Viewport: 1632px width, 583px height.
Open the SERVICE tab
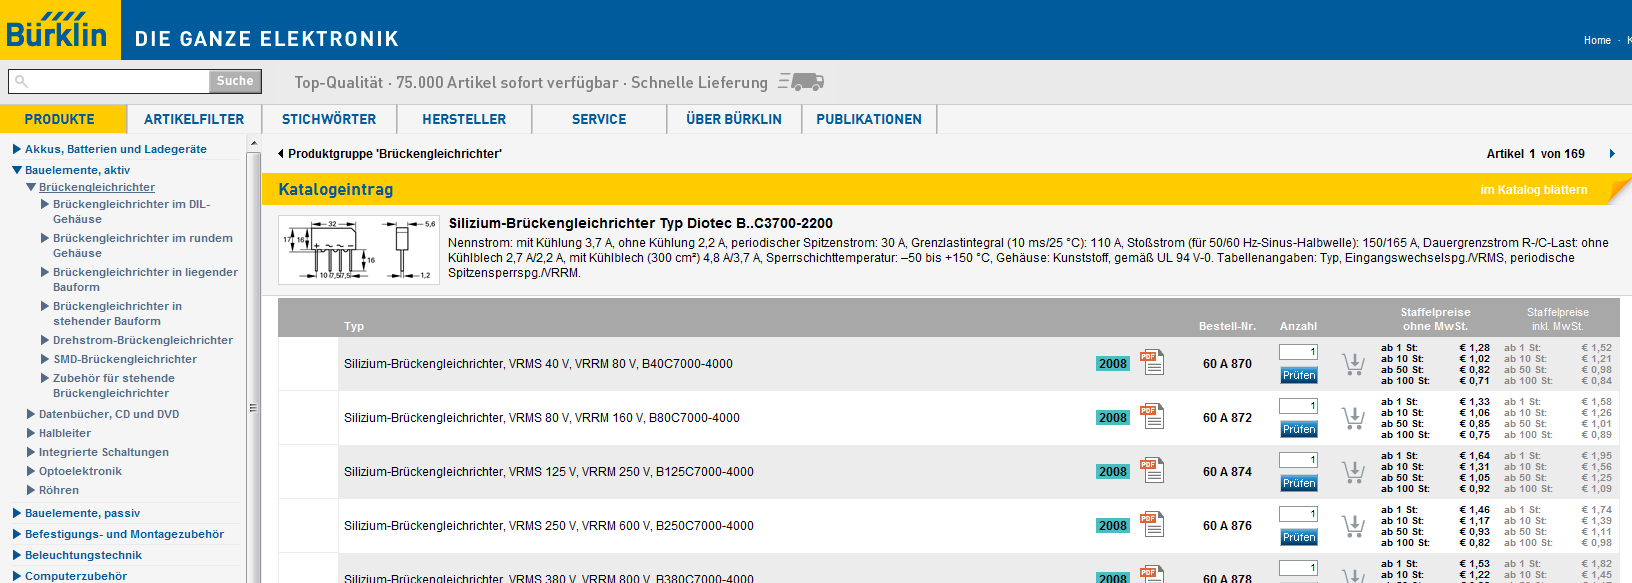[x=599, y=119]
